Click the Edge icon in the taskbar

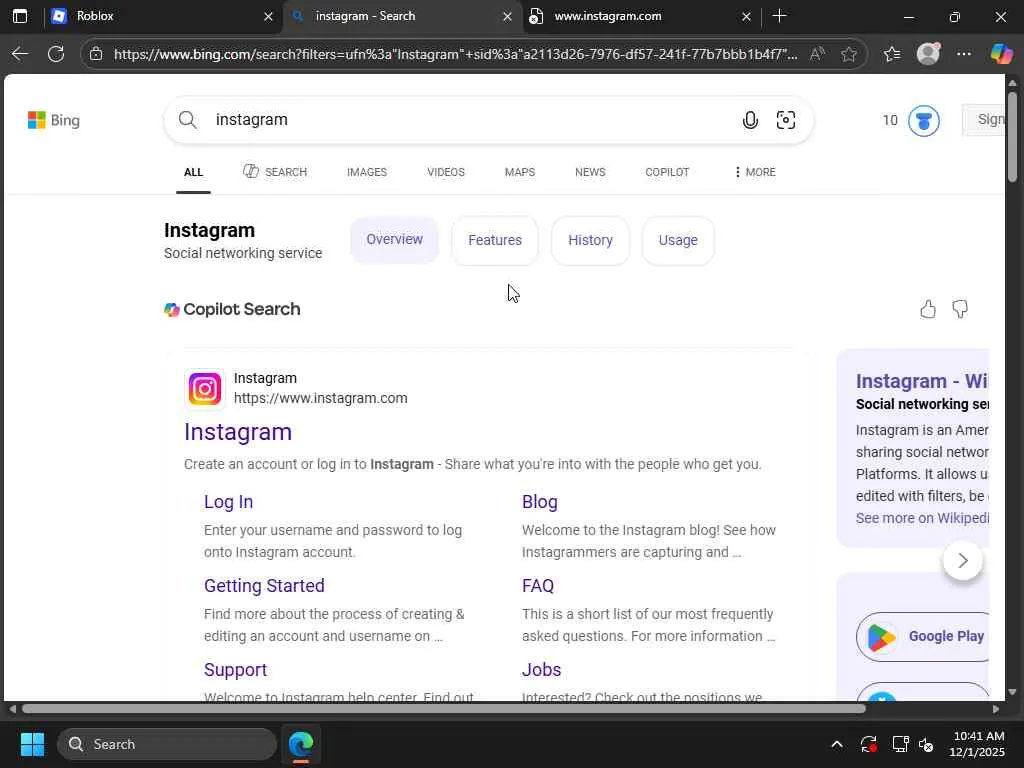[301, 744]
